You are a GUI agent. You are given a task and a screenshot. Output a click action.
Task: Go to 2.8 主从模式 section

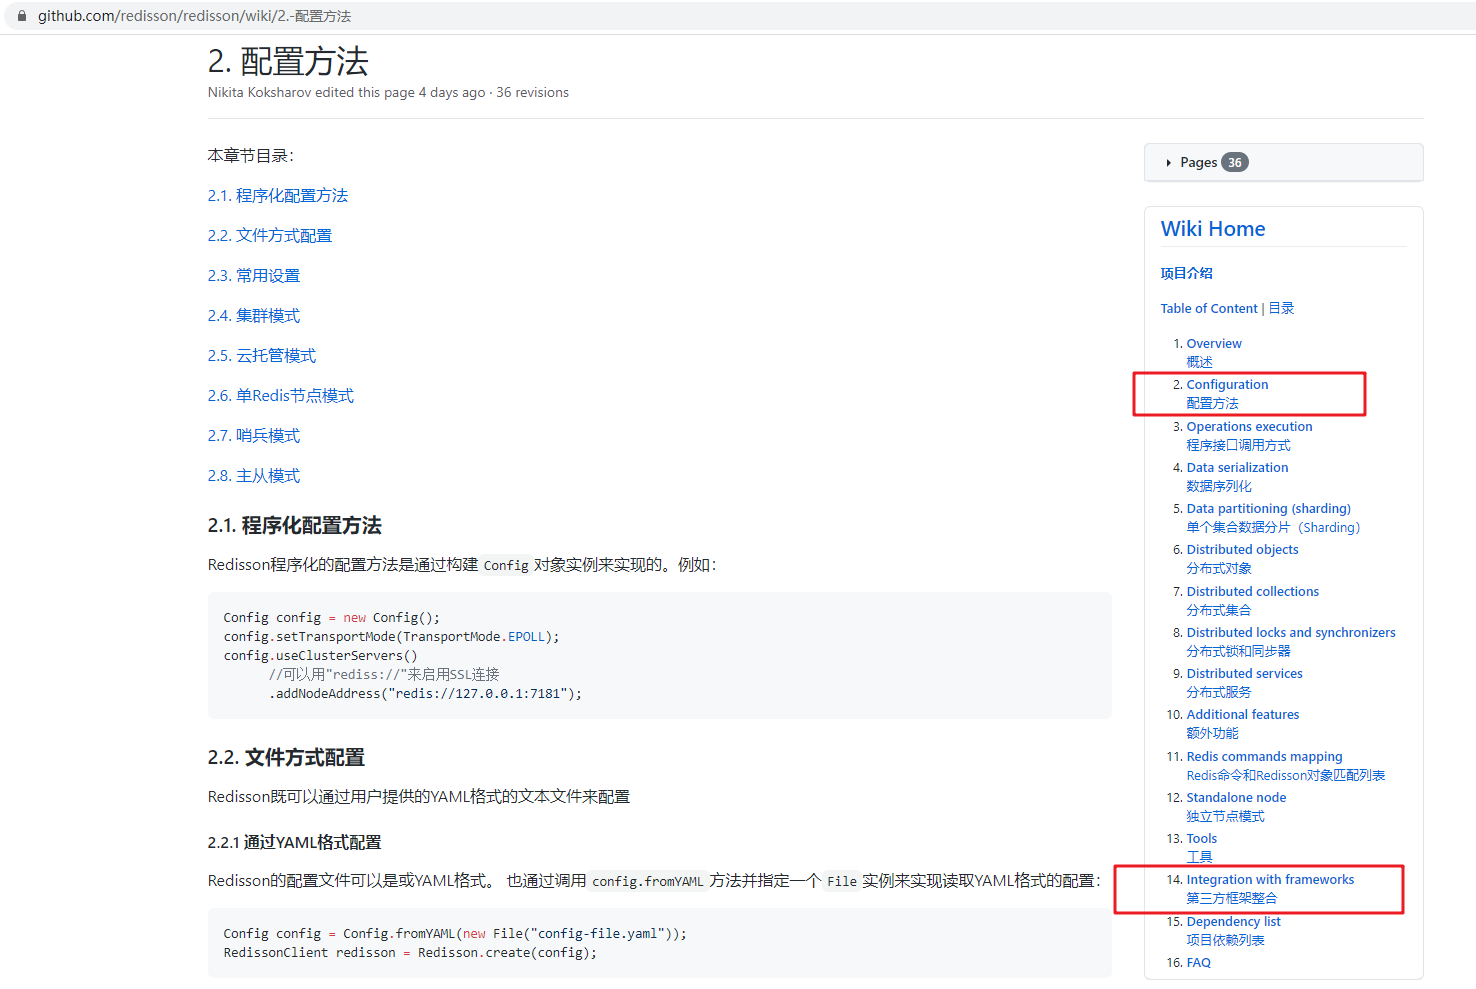pos(254,476)
